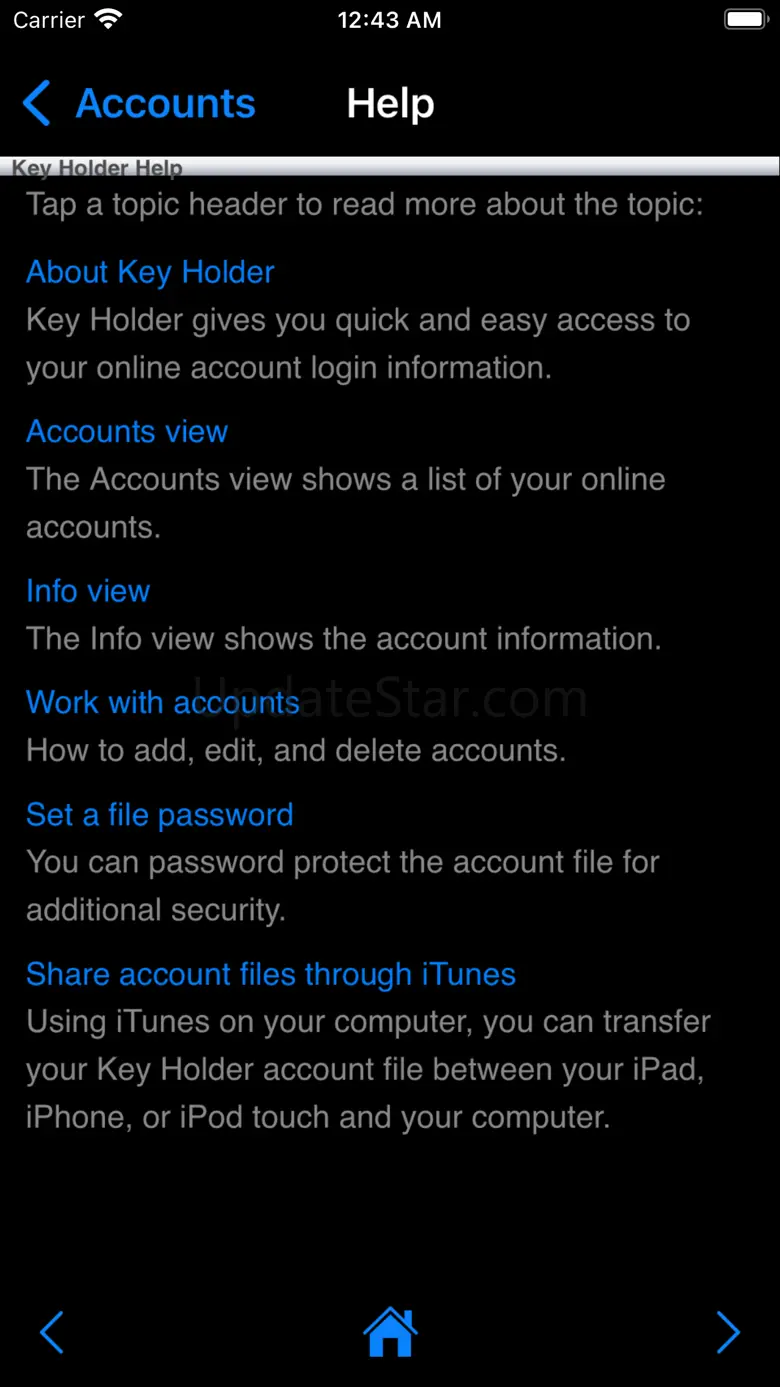Open the Work with accounts topic
The width and height of the screenshot is (780, 1387).
click(163, 702)
